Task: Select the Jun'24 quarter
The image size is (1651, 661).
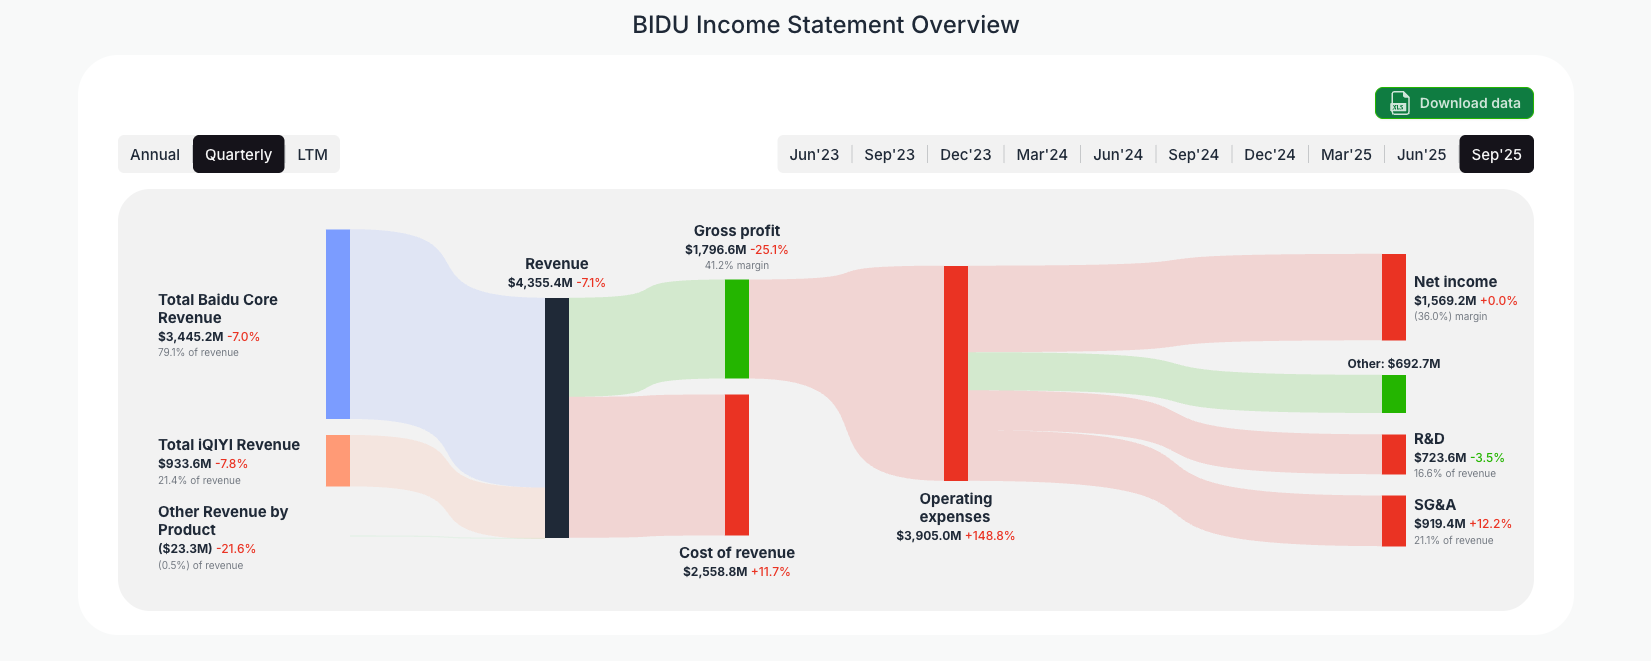Action: 1117,154
